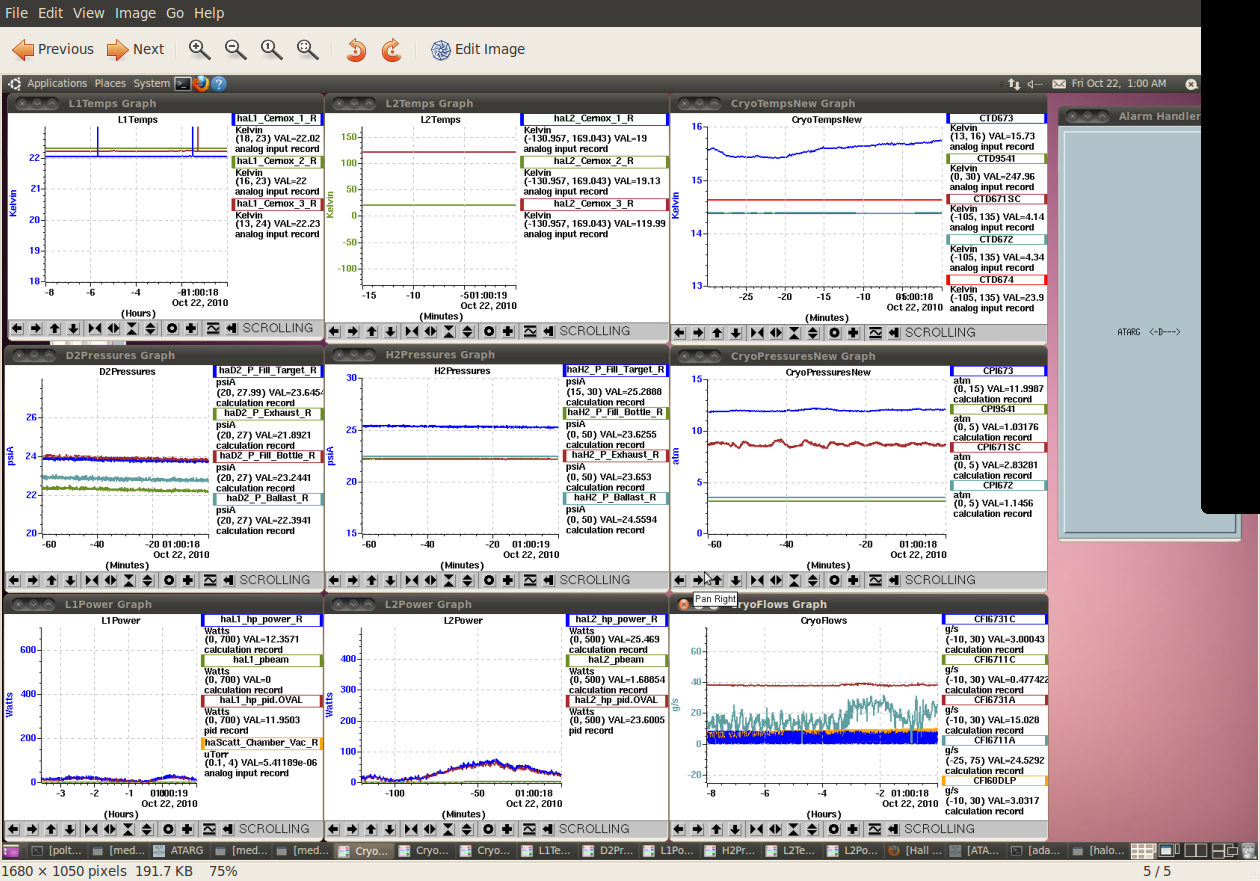Image resolution: width=1260 pixels, height=881 pixels.
Task: Click ATARG entry in Alarm Handler window
Action: coord(1150,332)
